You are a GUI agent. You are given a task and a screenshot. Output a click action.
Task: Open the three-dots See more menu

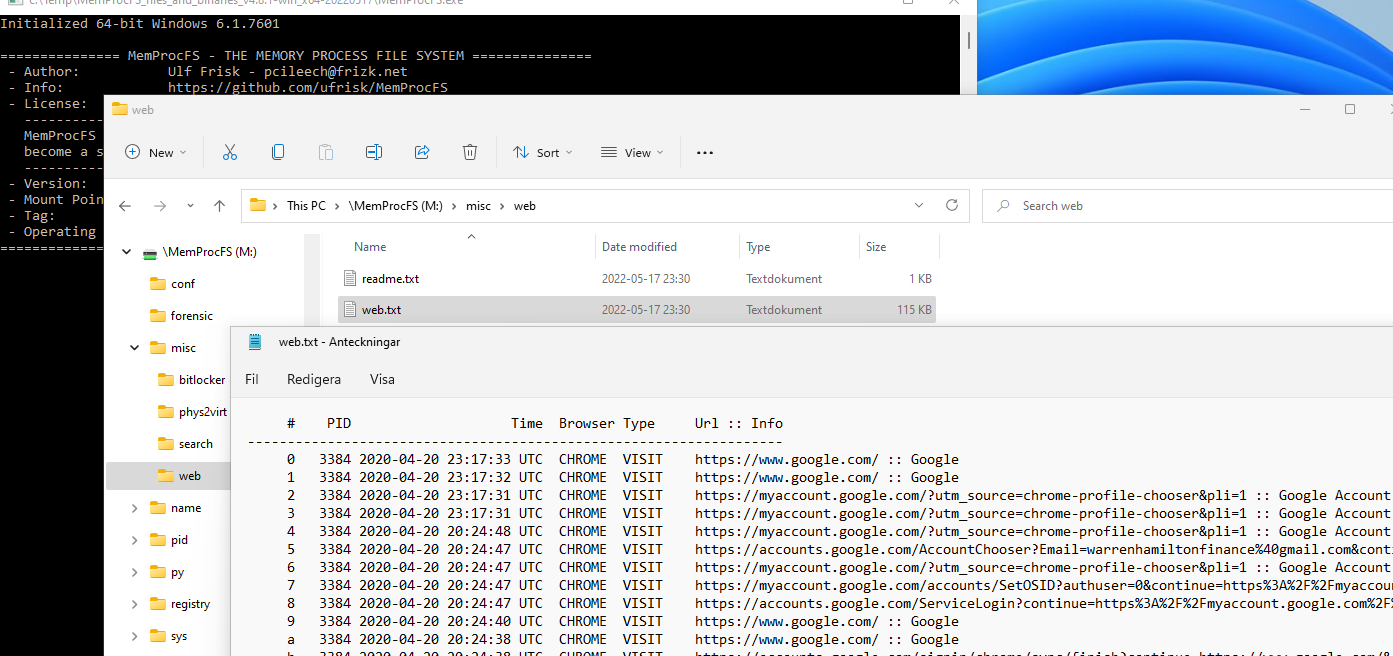tap(705, 153)
